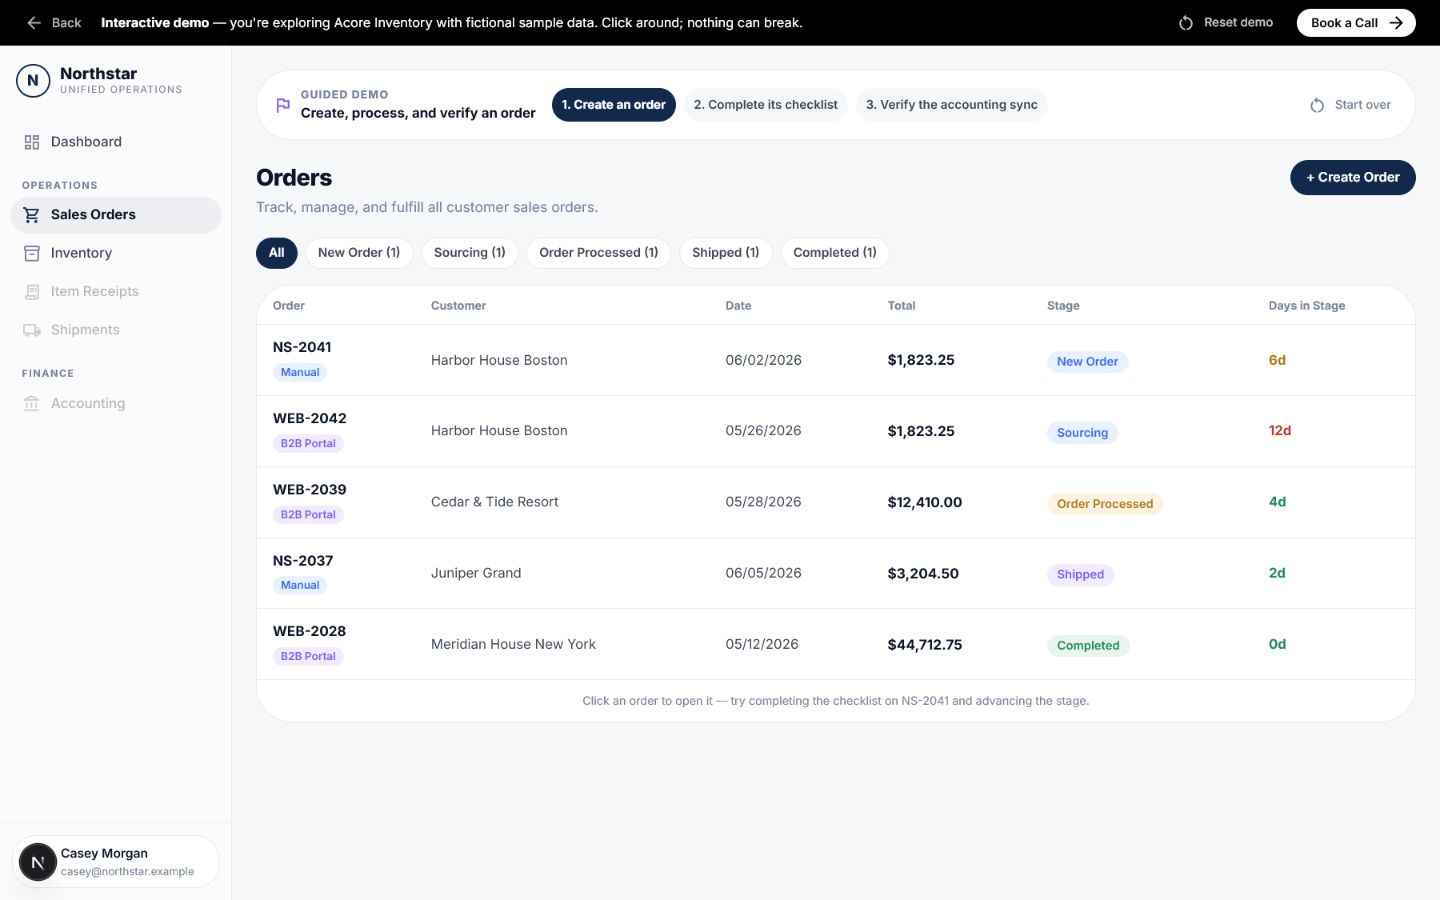This screenshot has width=1440, height=900.
Task: Open step 3 Verify the accounting sync
Action: point(952,105)
